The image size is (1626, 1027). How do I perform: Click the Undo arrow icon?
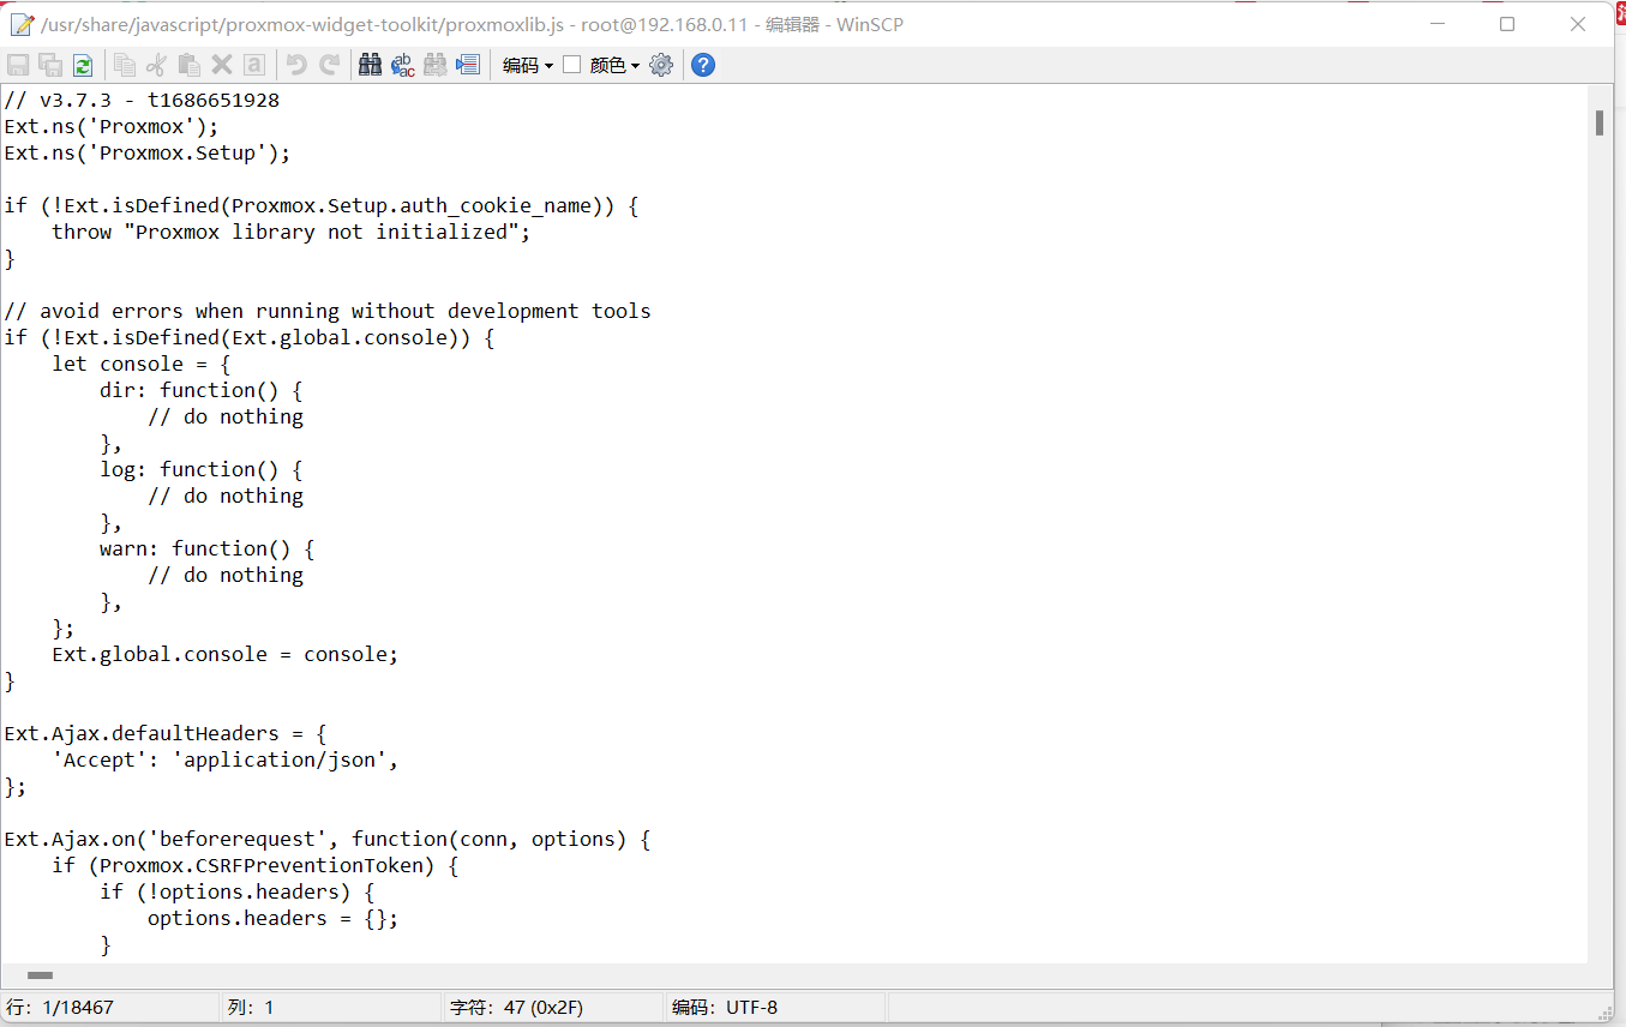pyautogui.click(x=296, y=65)
